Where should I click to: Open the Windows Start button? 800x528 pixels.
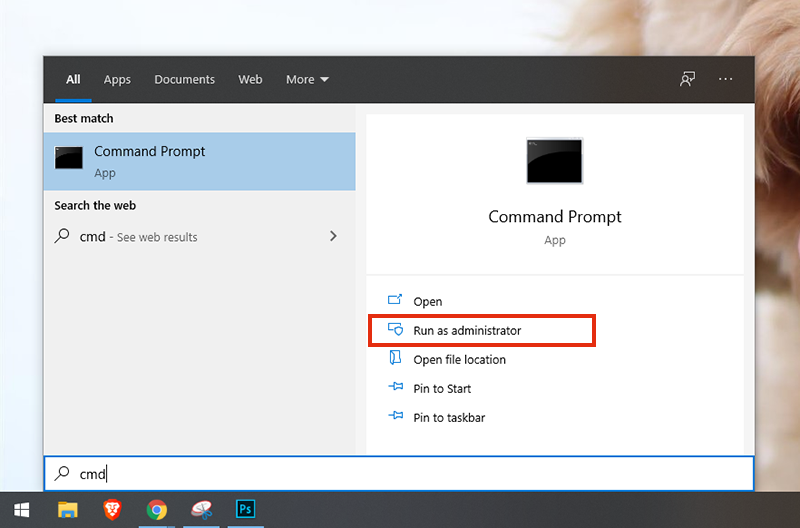click(x=21, y=510)
